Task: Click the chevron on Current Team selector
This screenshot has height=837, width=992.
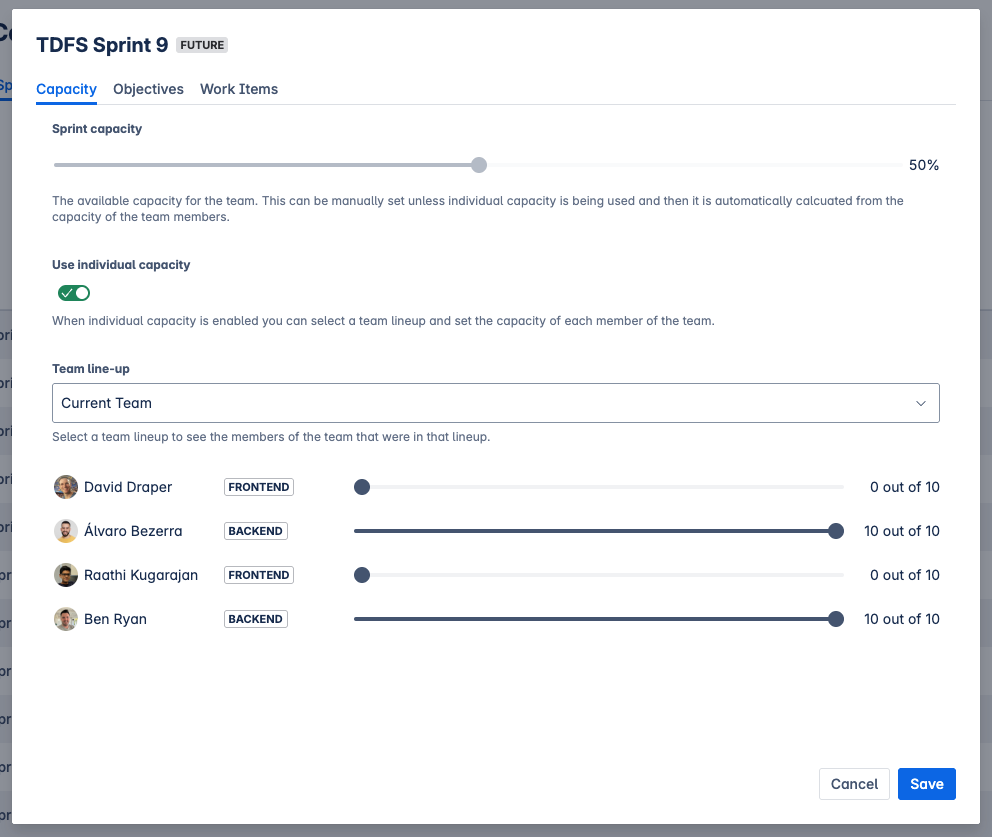Action: 921,403
